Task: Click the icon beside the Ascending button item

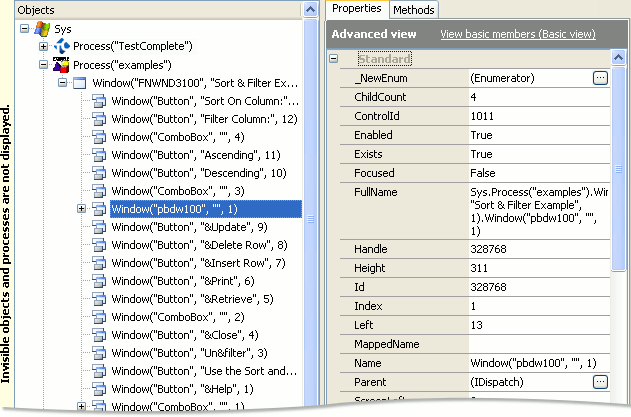Action: tap(99, 155)
